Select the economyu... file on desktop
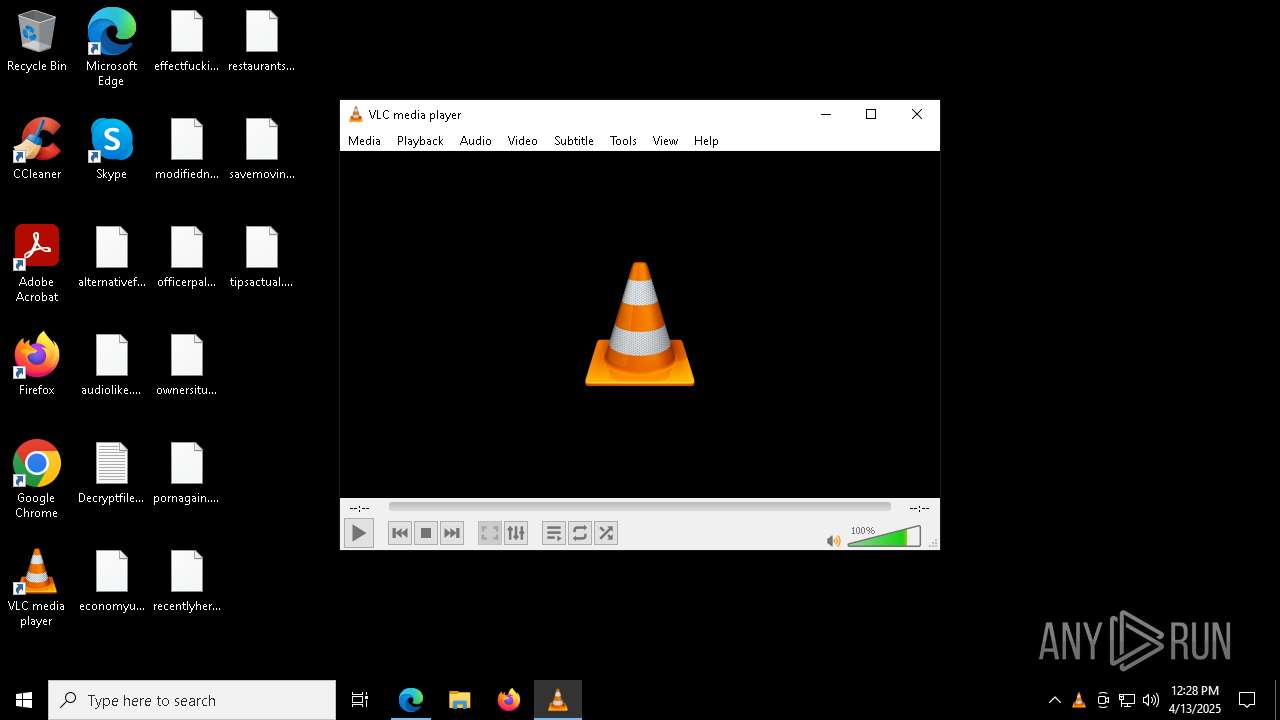 point(111,581)
